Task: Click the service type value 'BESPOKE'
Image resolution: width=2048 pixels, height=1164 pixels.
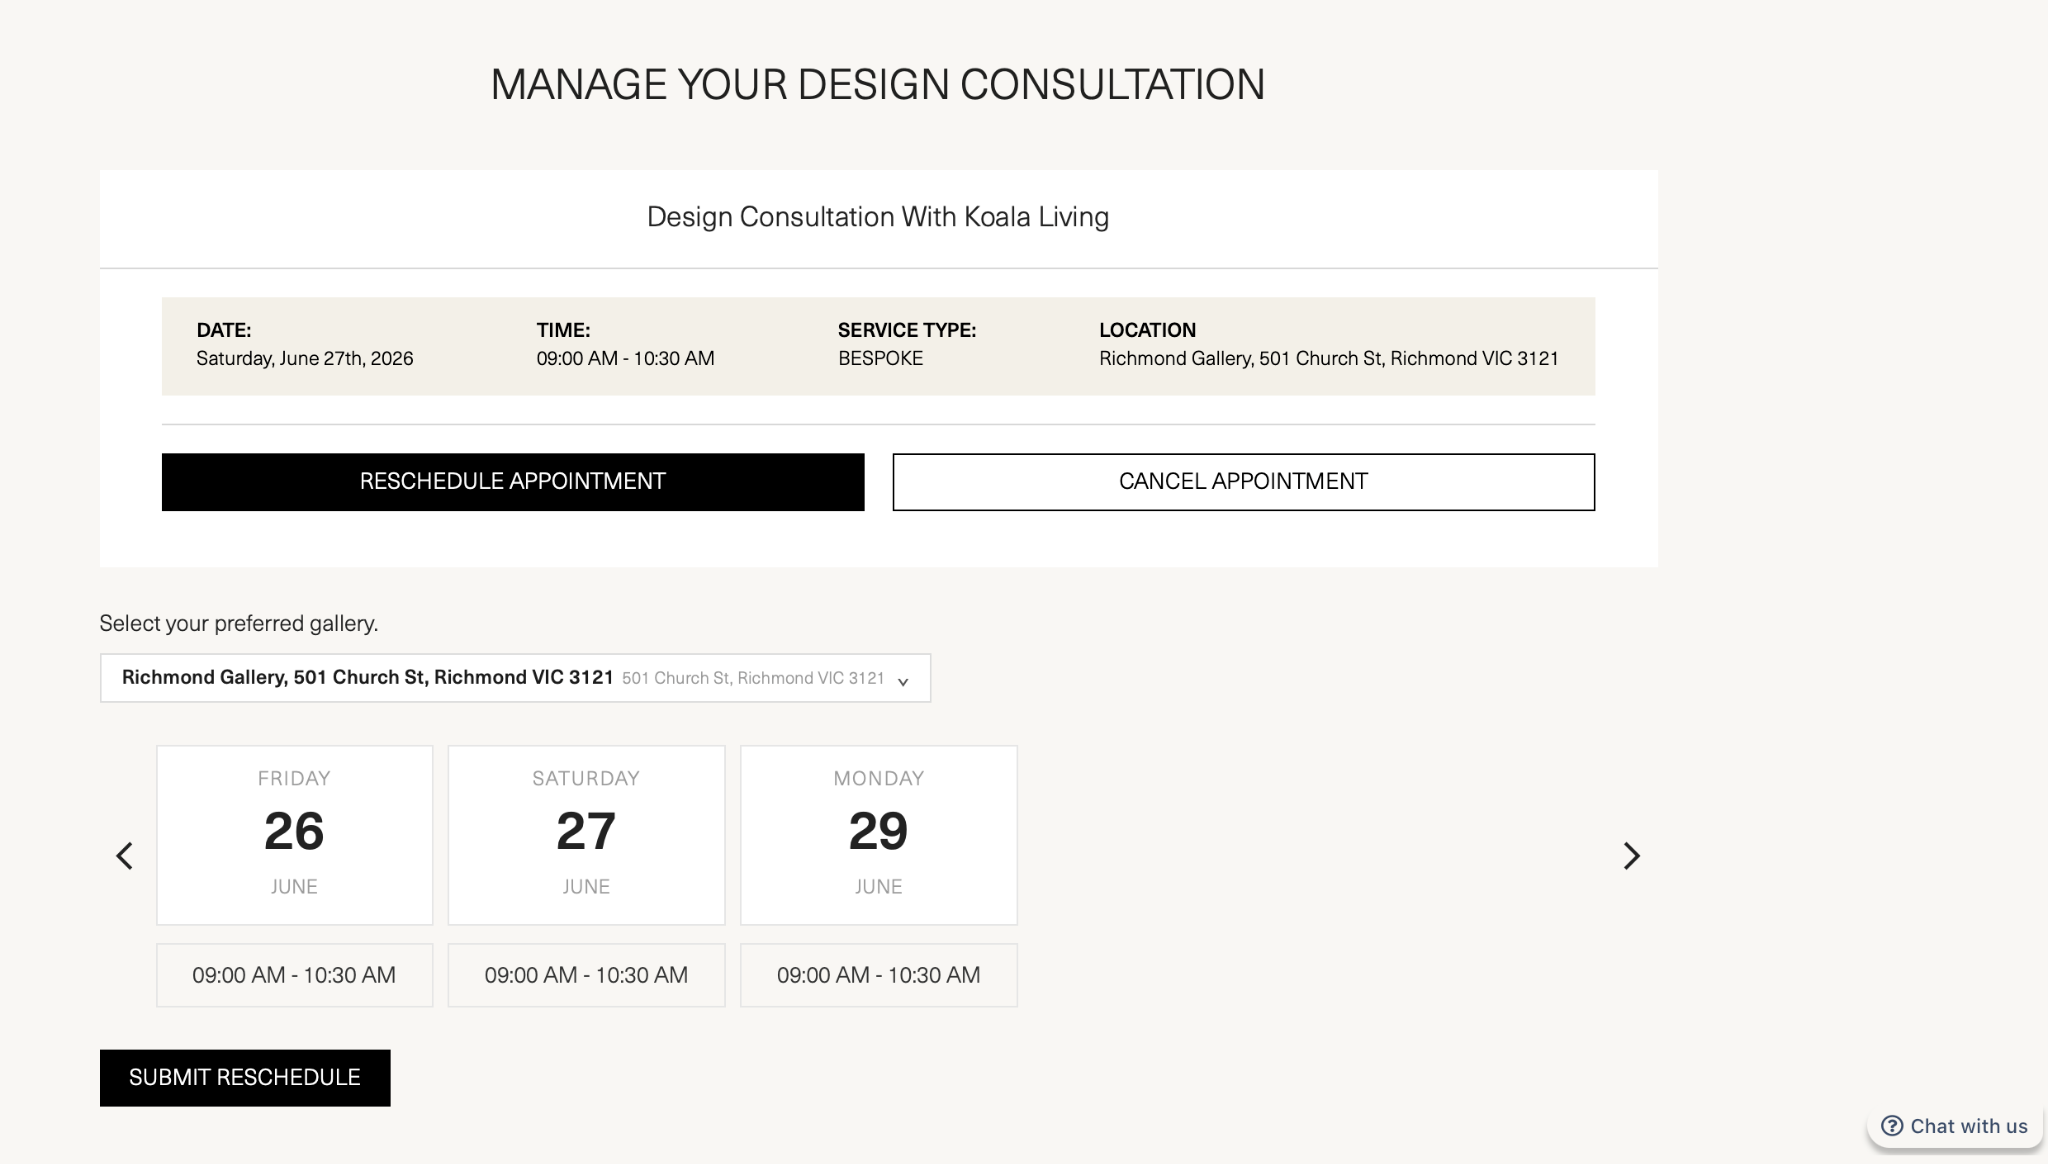Action: 880,358
